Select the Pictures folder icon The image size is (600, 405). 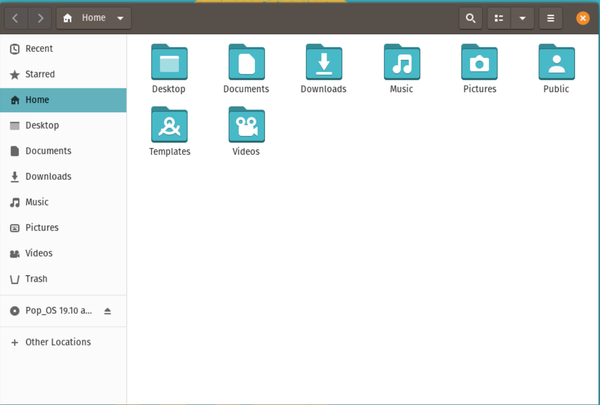pos(479,63)
